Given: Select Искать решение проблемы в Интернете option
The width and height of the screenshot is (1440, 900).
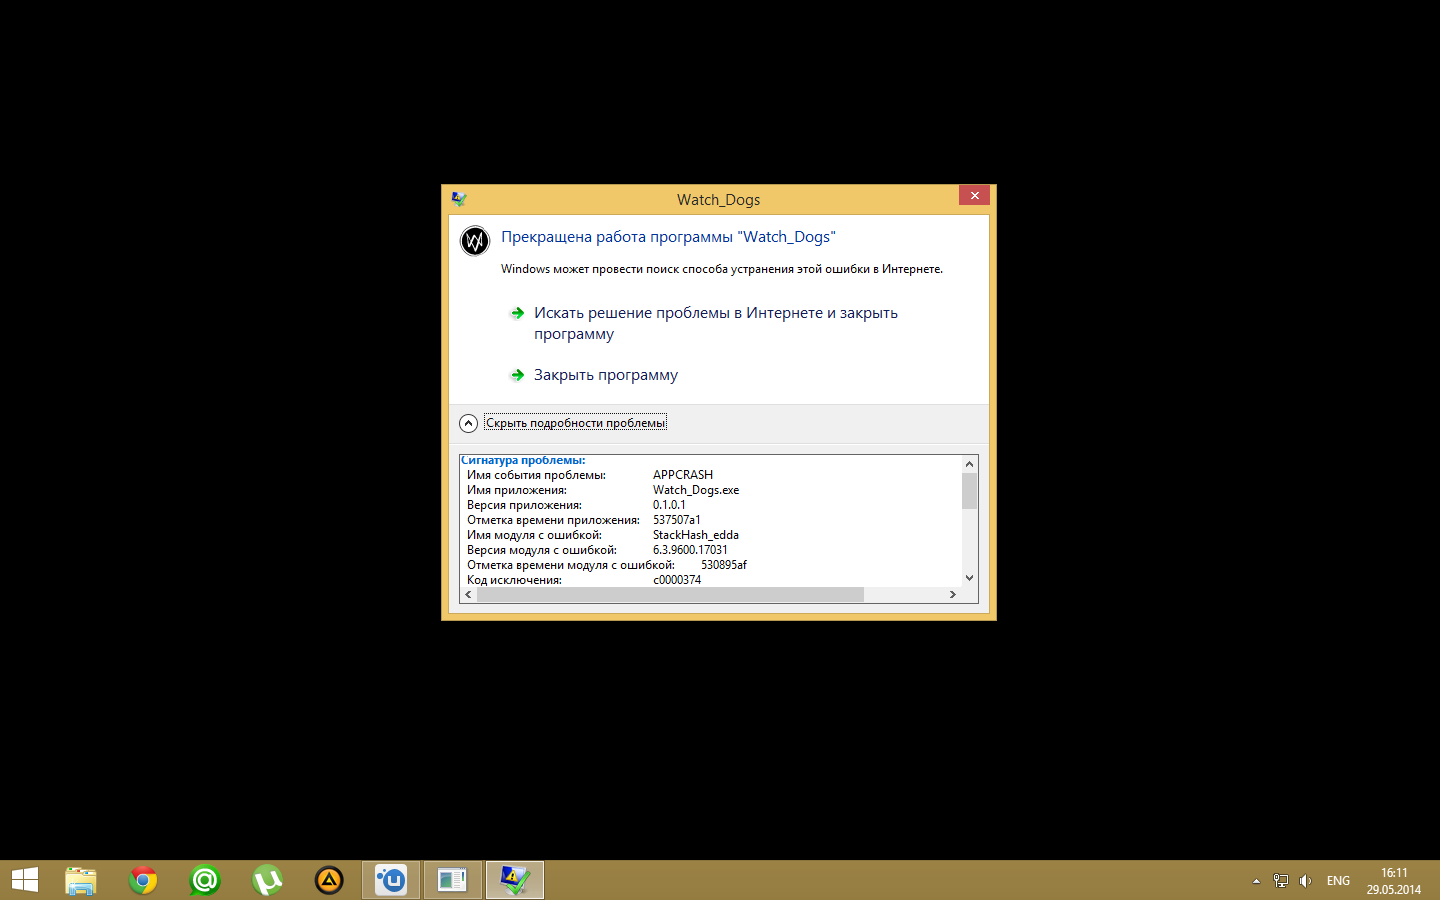Looking at the screenshot, I should click(x=716, y=323).
